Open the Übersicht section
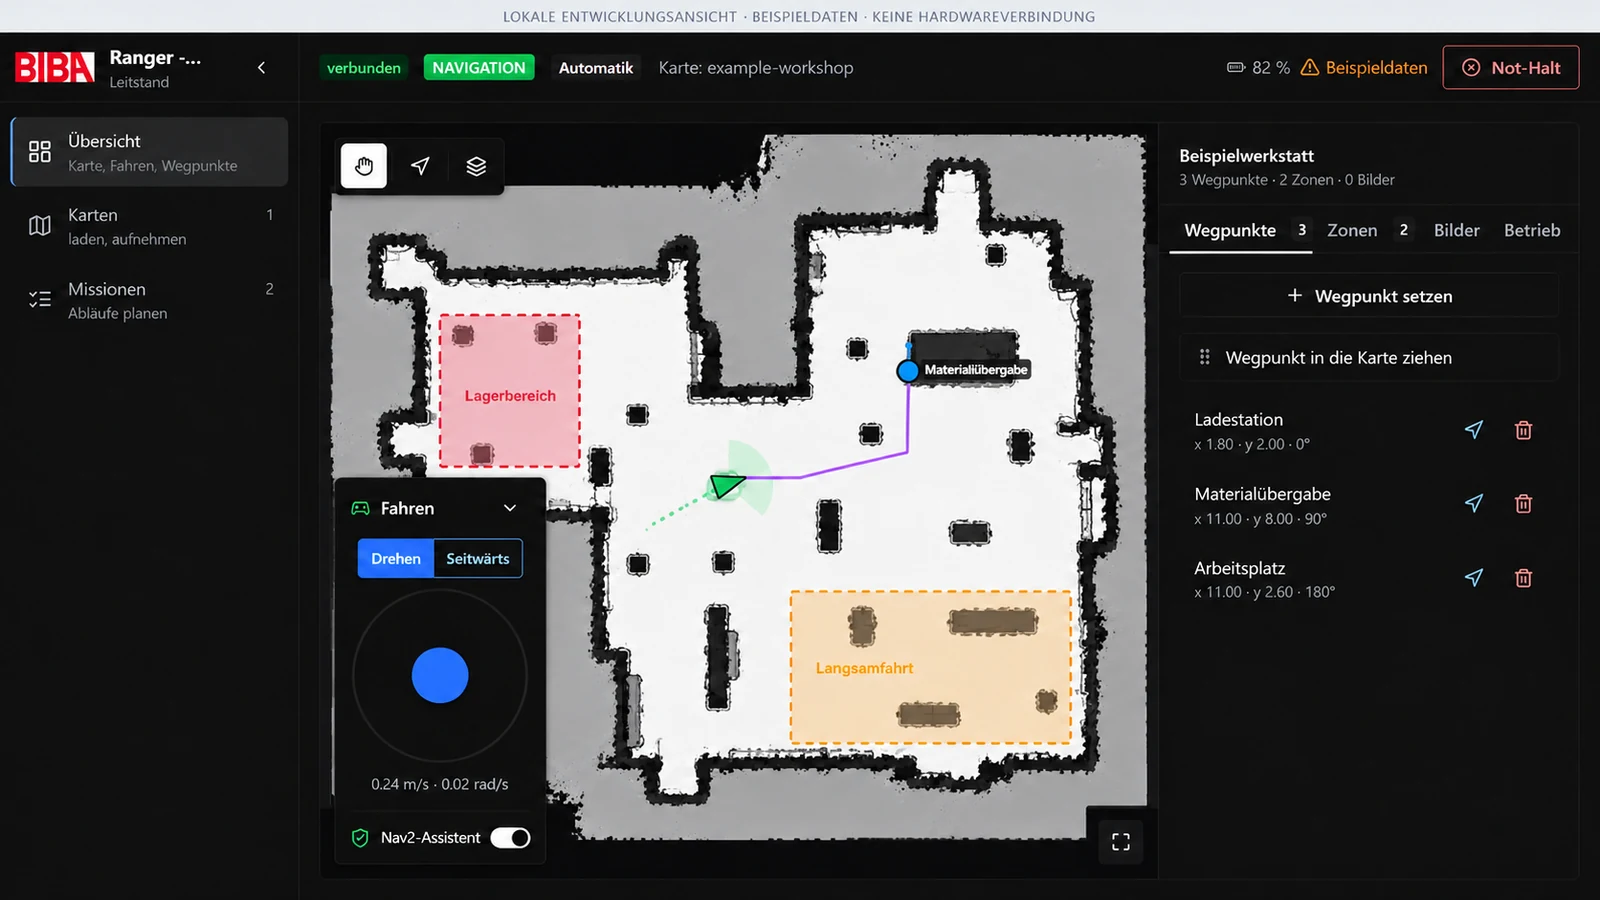Viewport: 1600px width, 900px height. tap(150, 152)
